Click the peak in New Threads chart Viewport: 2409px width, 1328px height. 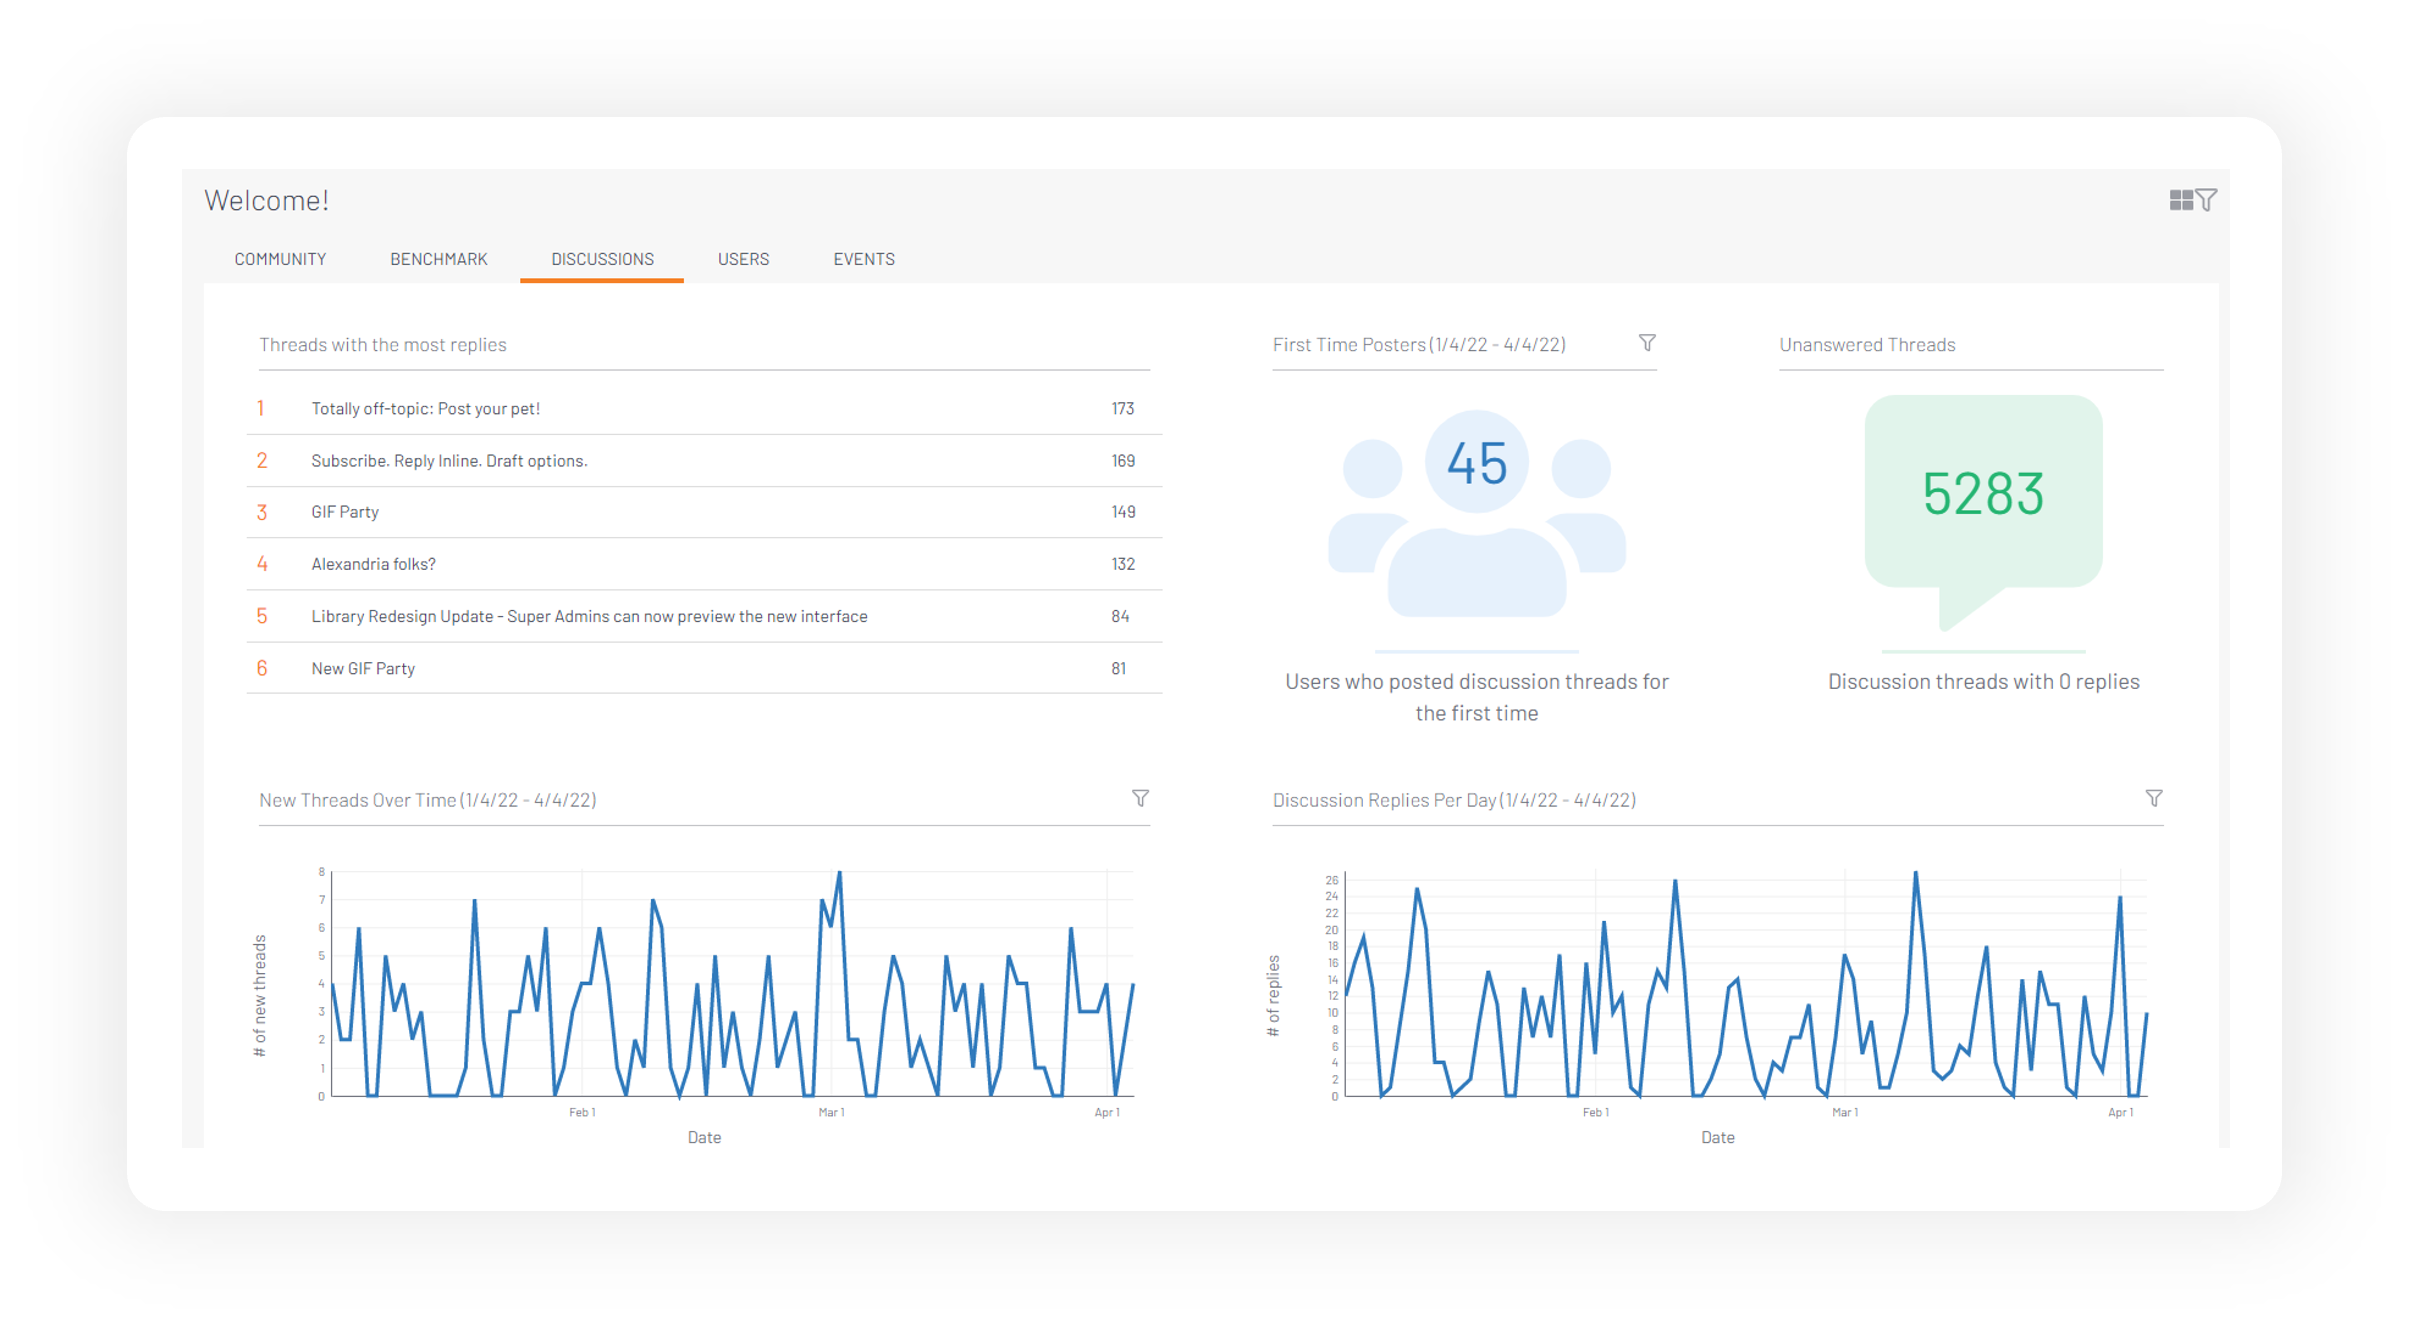point(839,874)
